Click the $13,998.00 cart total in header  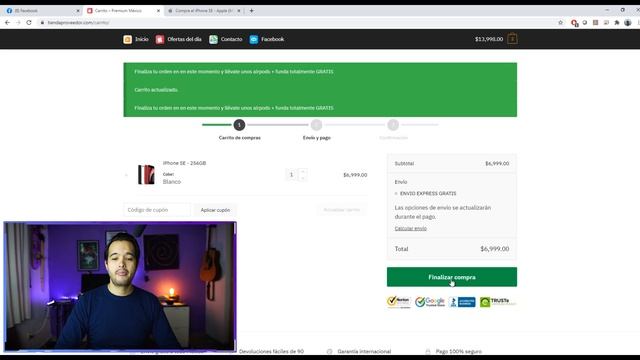489,39
